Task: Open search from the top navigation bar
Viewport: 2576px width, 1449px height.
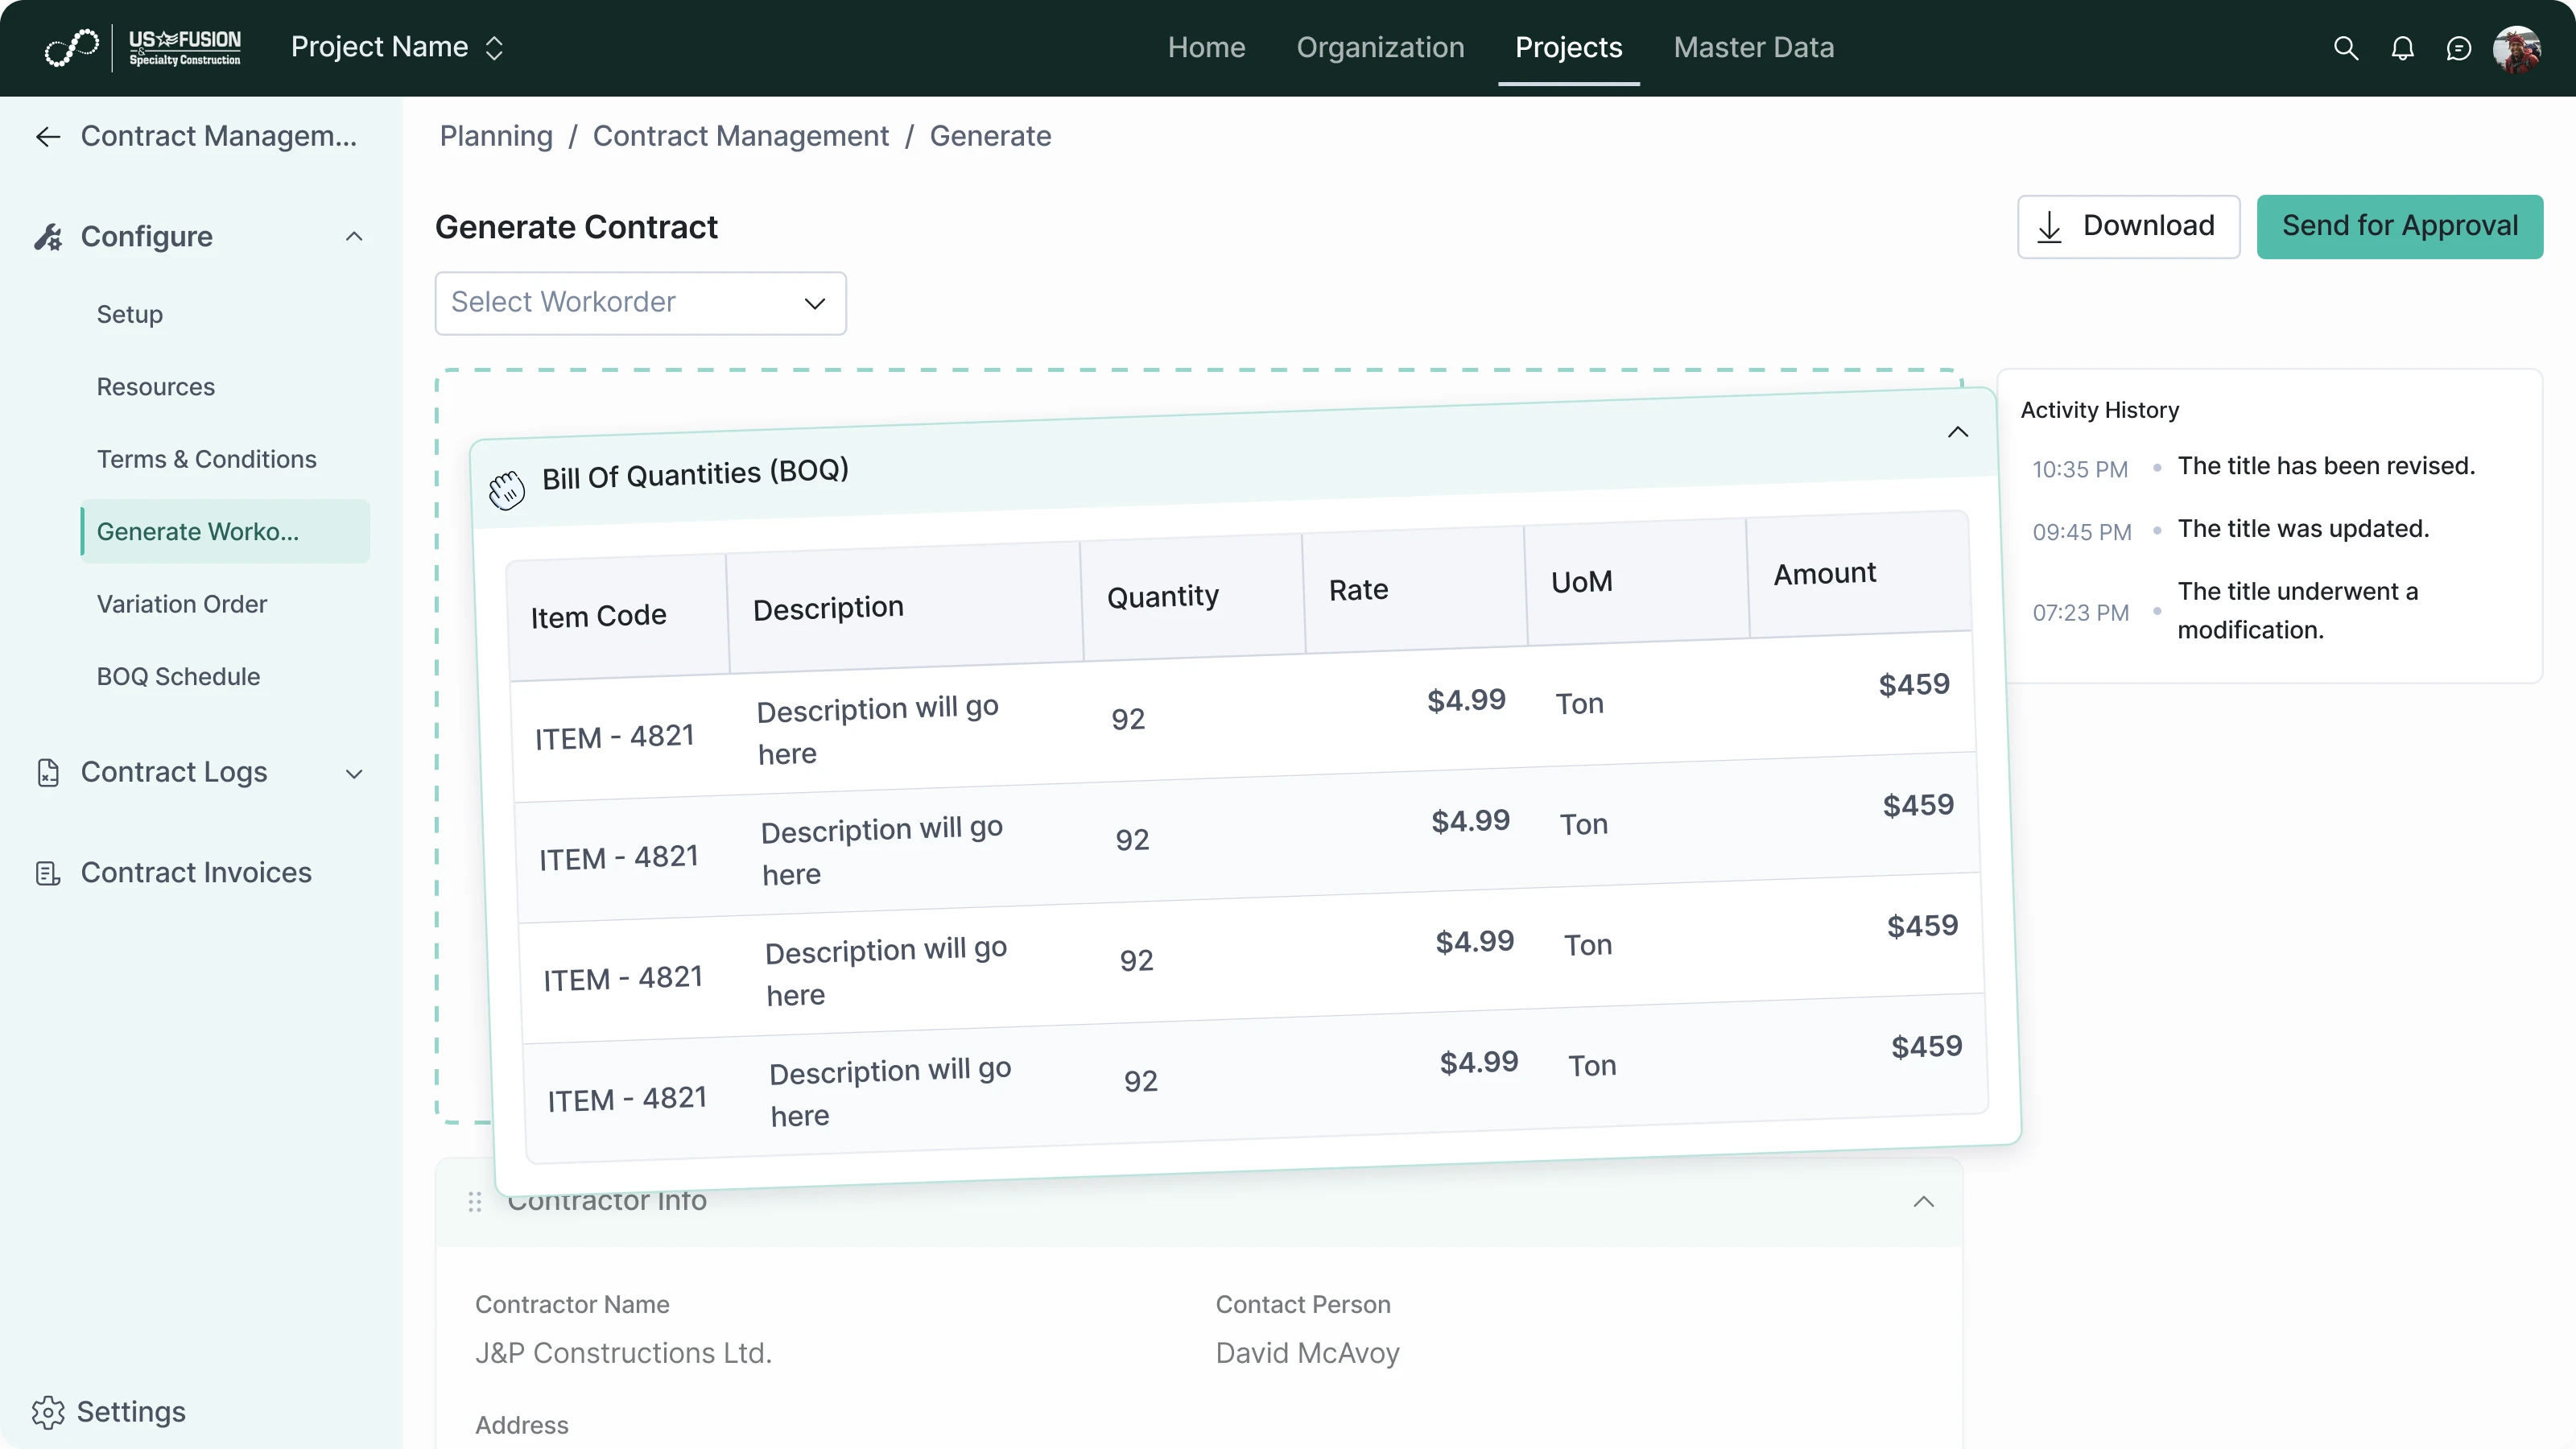Action: click(x=2345, y=48)
